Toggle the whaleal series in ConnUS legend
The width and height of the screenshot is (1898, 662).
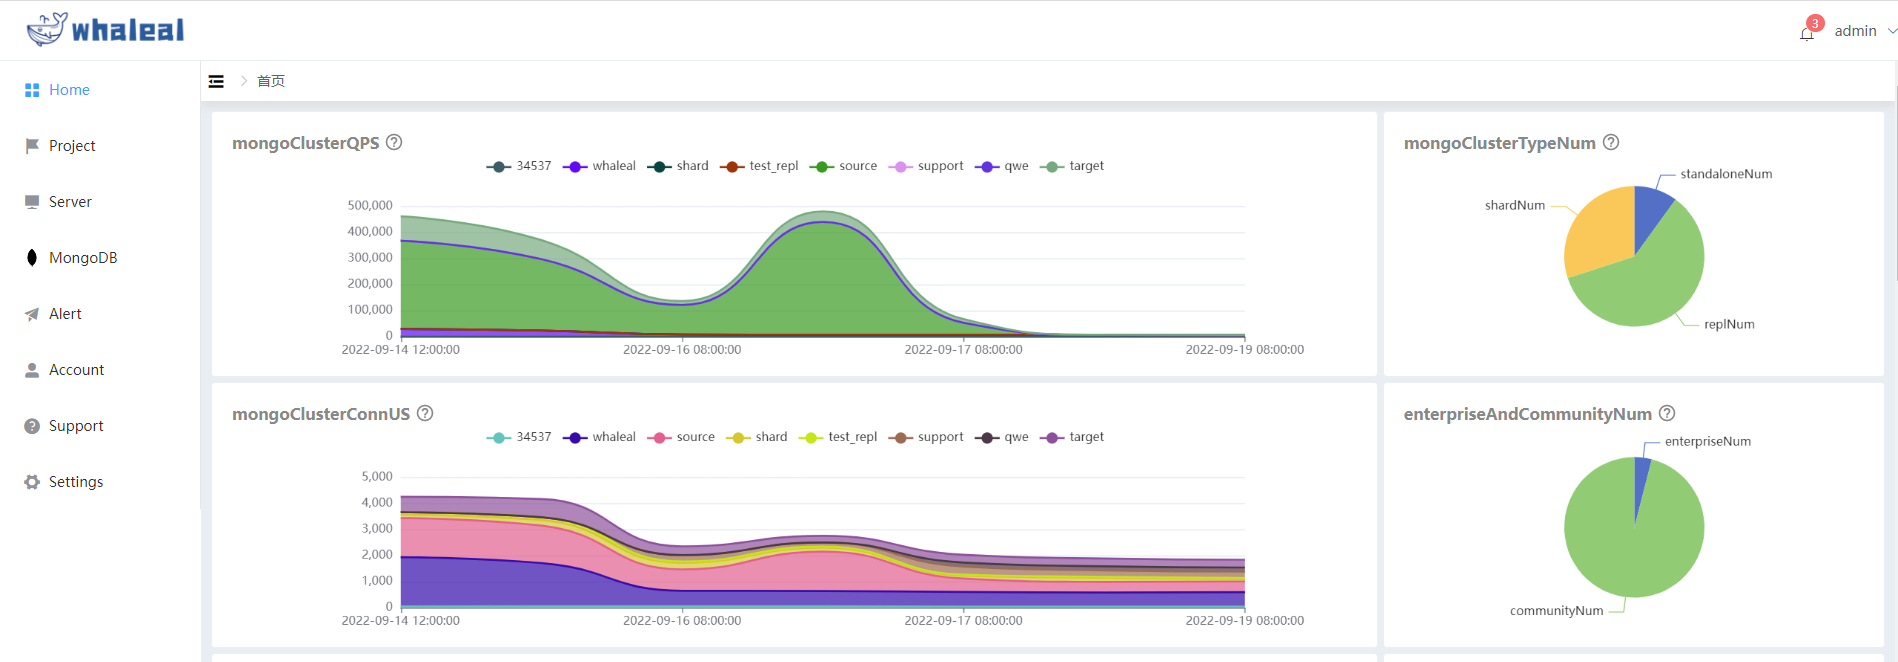click(600, 437)
